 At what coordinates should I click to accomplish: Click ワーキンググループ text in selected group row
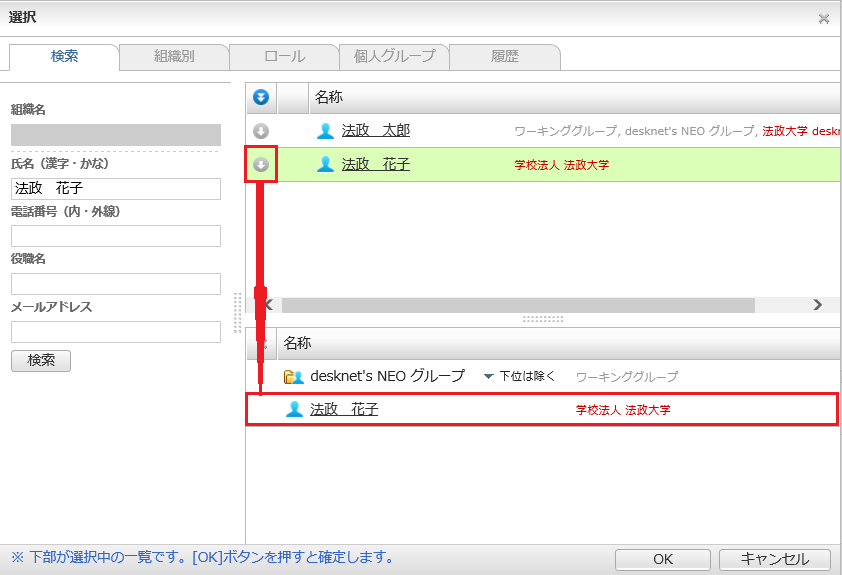pyautogui.click(x=627, y=377)
